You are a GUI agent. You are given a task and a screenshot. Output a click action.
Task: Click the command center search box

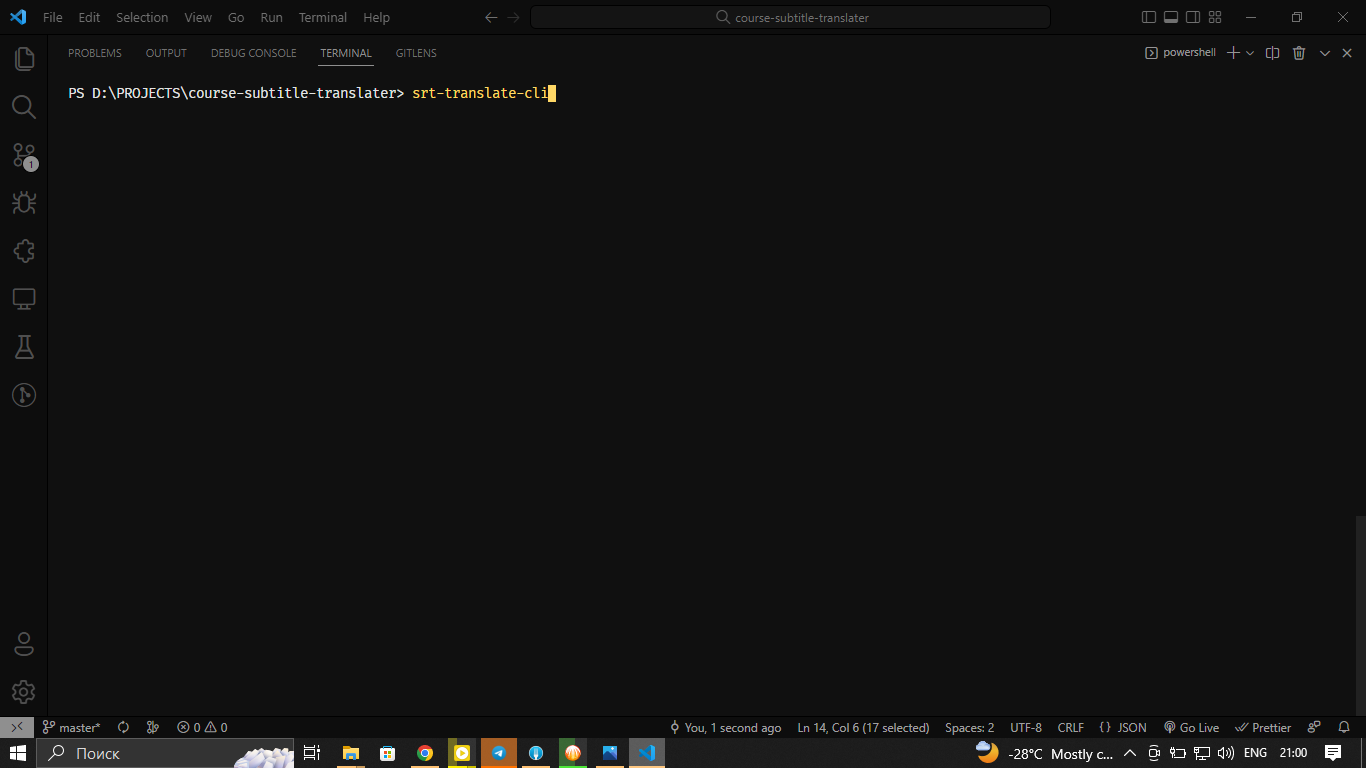point(790,17)
